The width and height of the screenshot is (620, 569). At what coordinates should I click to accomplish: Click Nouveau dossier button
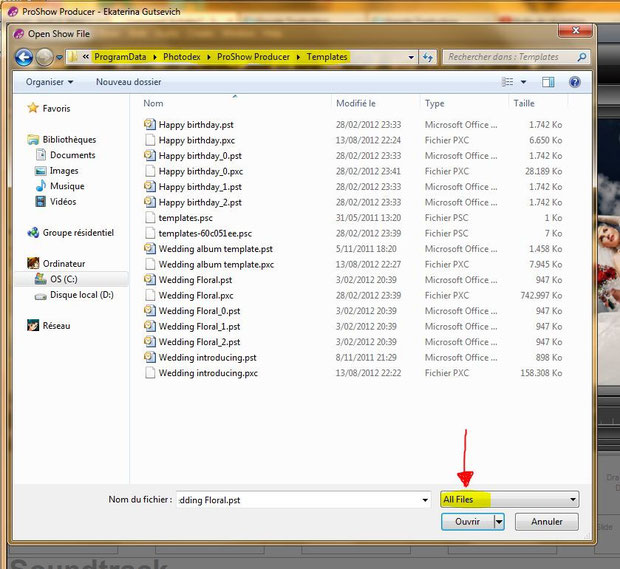pos(129,82)
